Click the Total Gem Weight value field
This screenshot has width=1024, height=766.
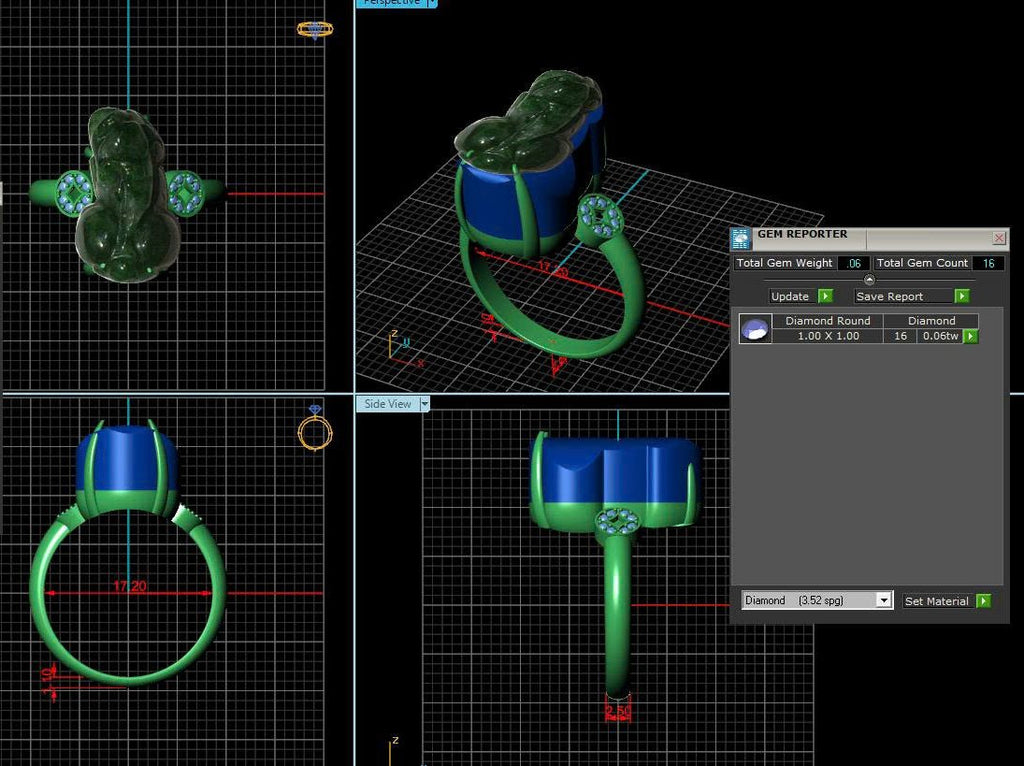click(854, 263)
